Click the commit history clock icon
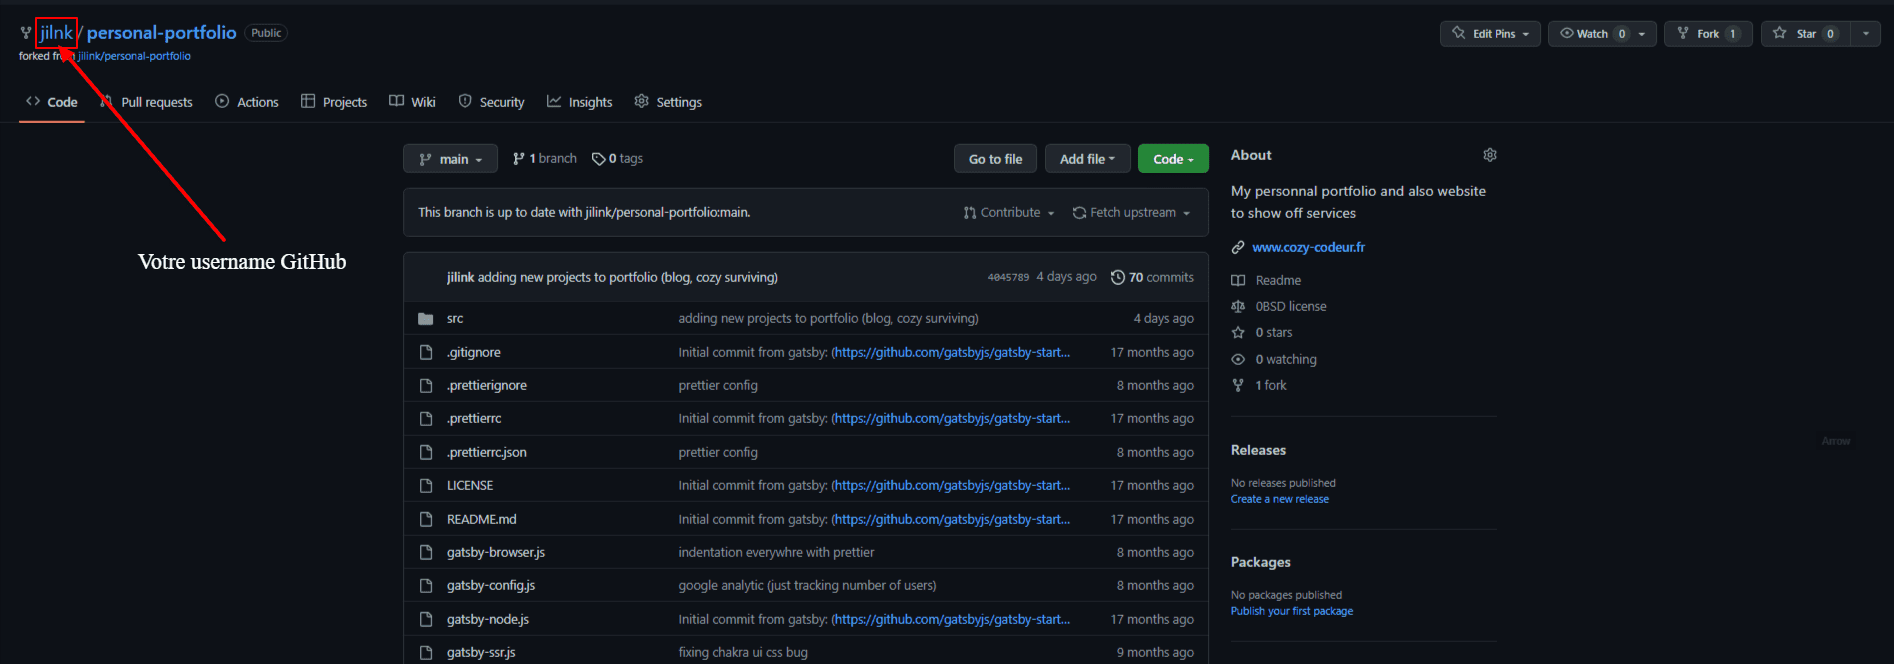 (1118, 277)
